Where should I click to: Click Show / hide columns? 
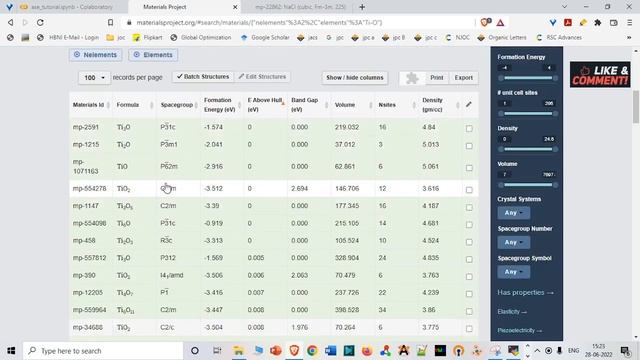tap(355, 78)
